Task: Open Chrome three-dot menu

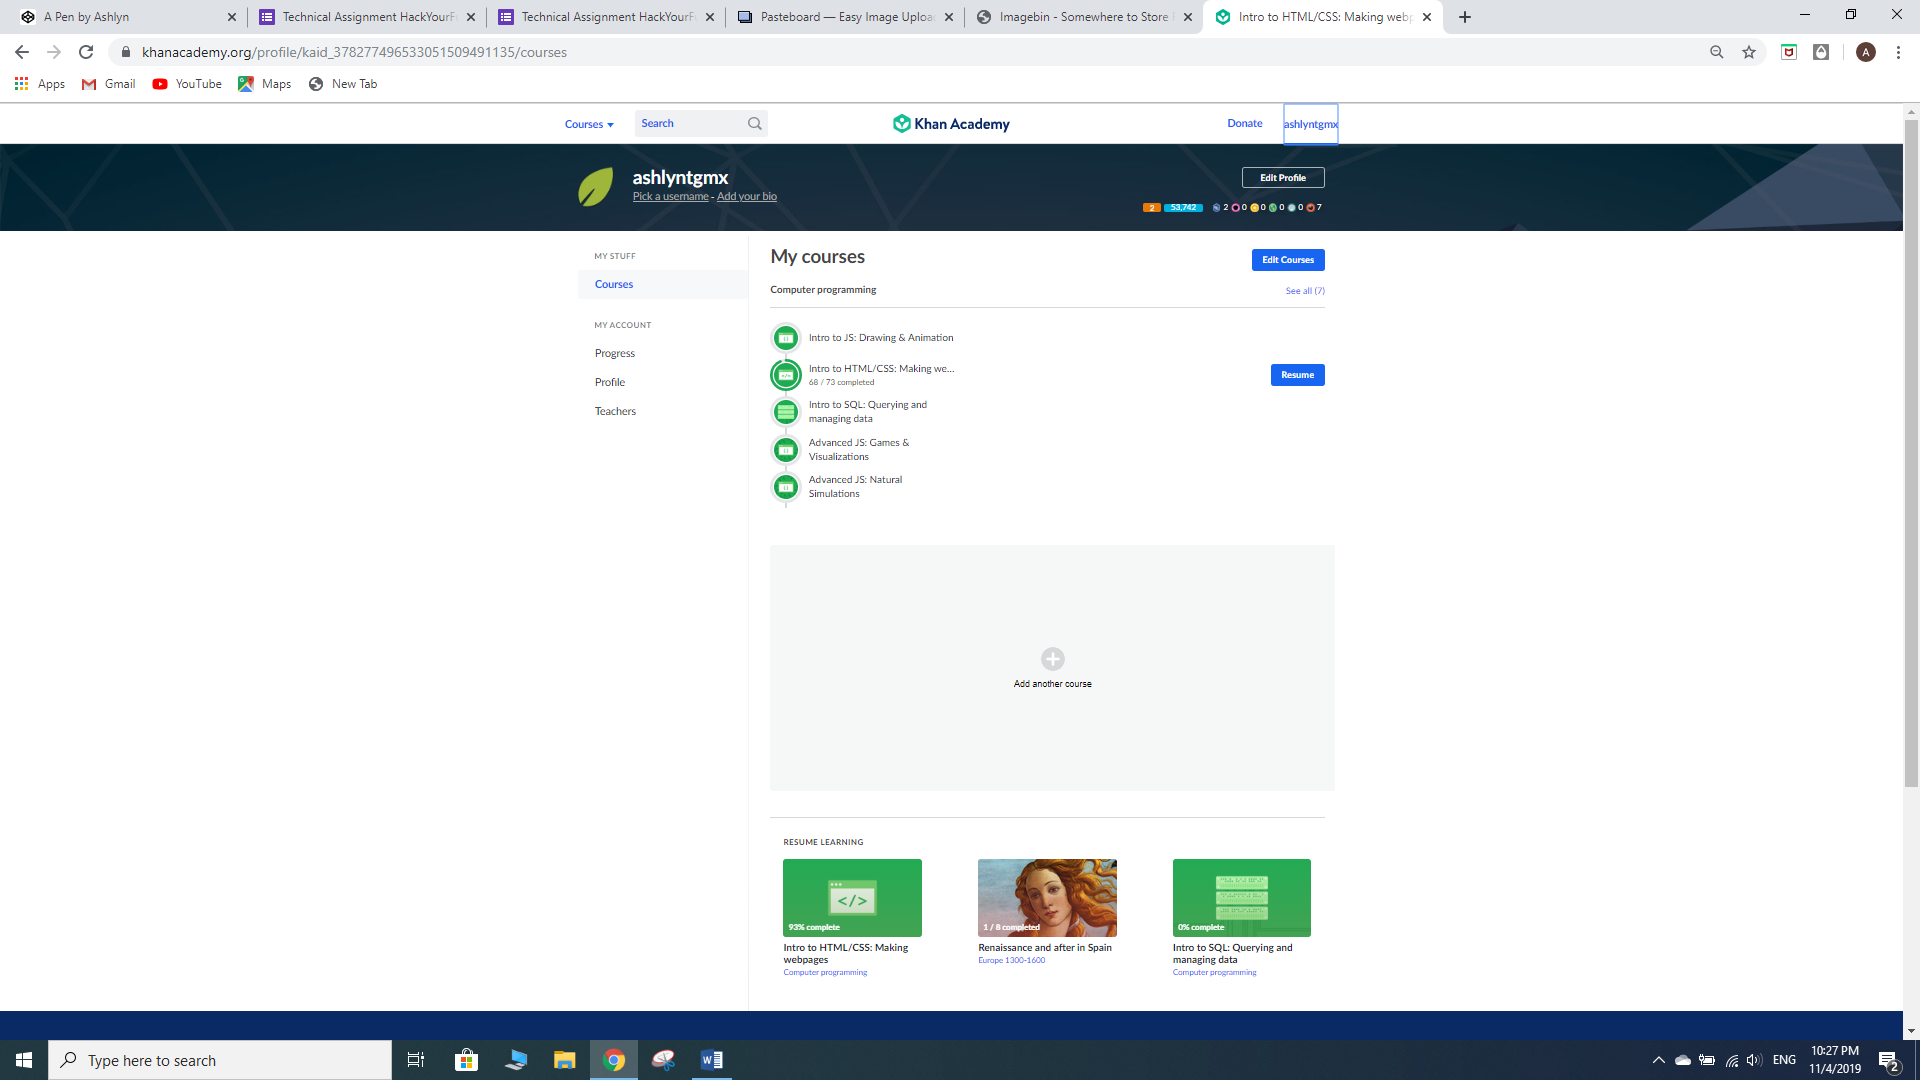Action: (x=1898, y=52)
